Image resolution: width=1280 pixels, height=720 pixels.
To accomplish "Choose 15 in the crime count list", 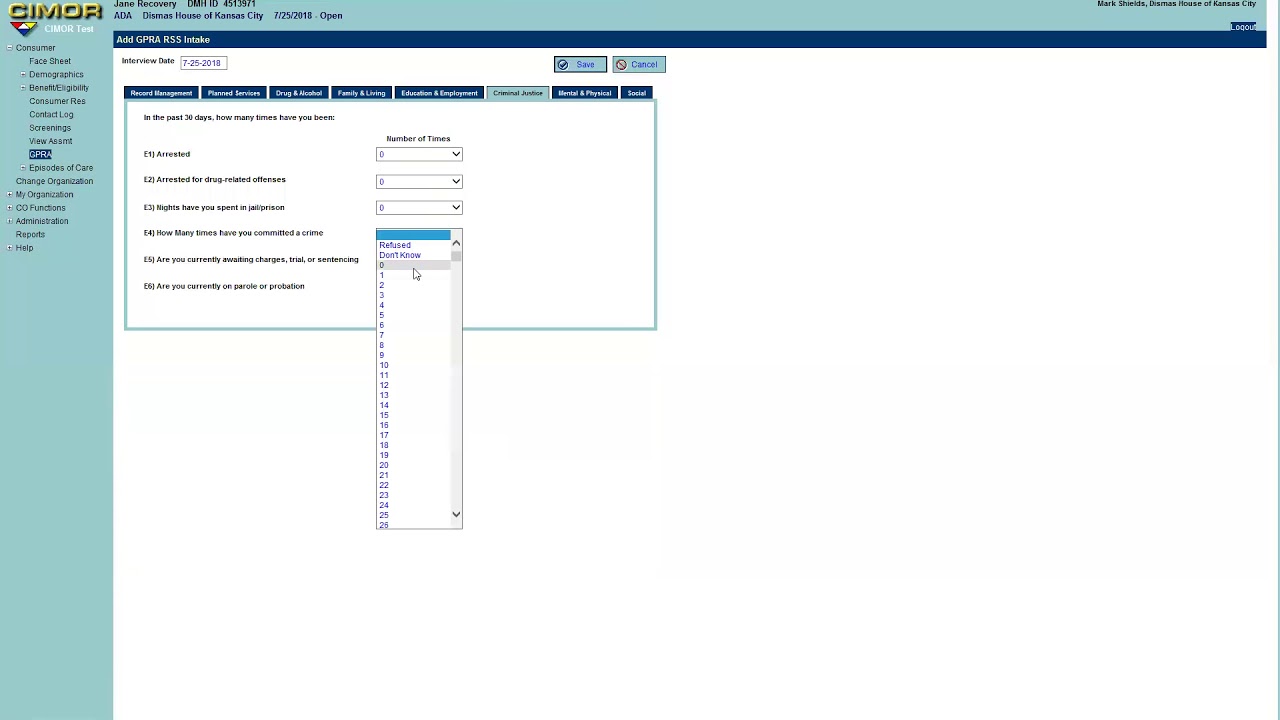I will 413,415.
